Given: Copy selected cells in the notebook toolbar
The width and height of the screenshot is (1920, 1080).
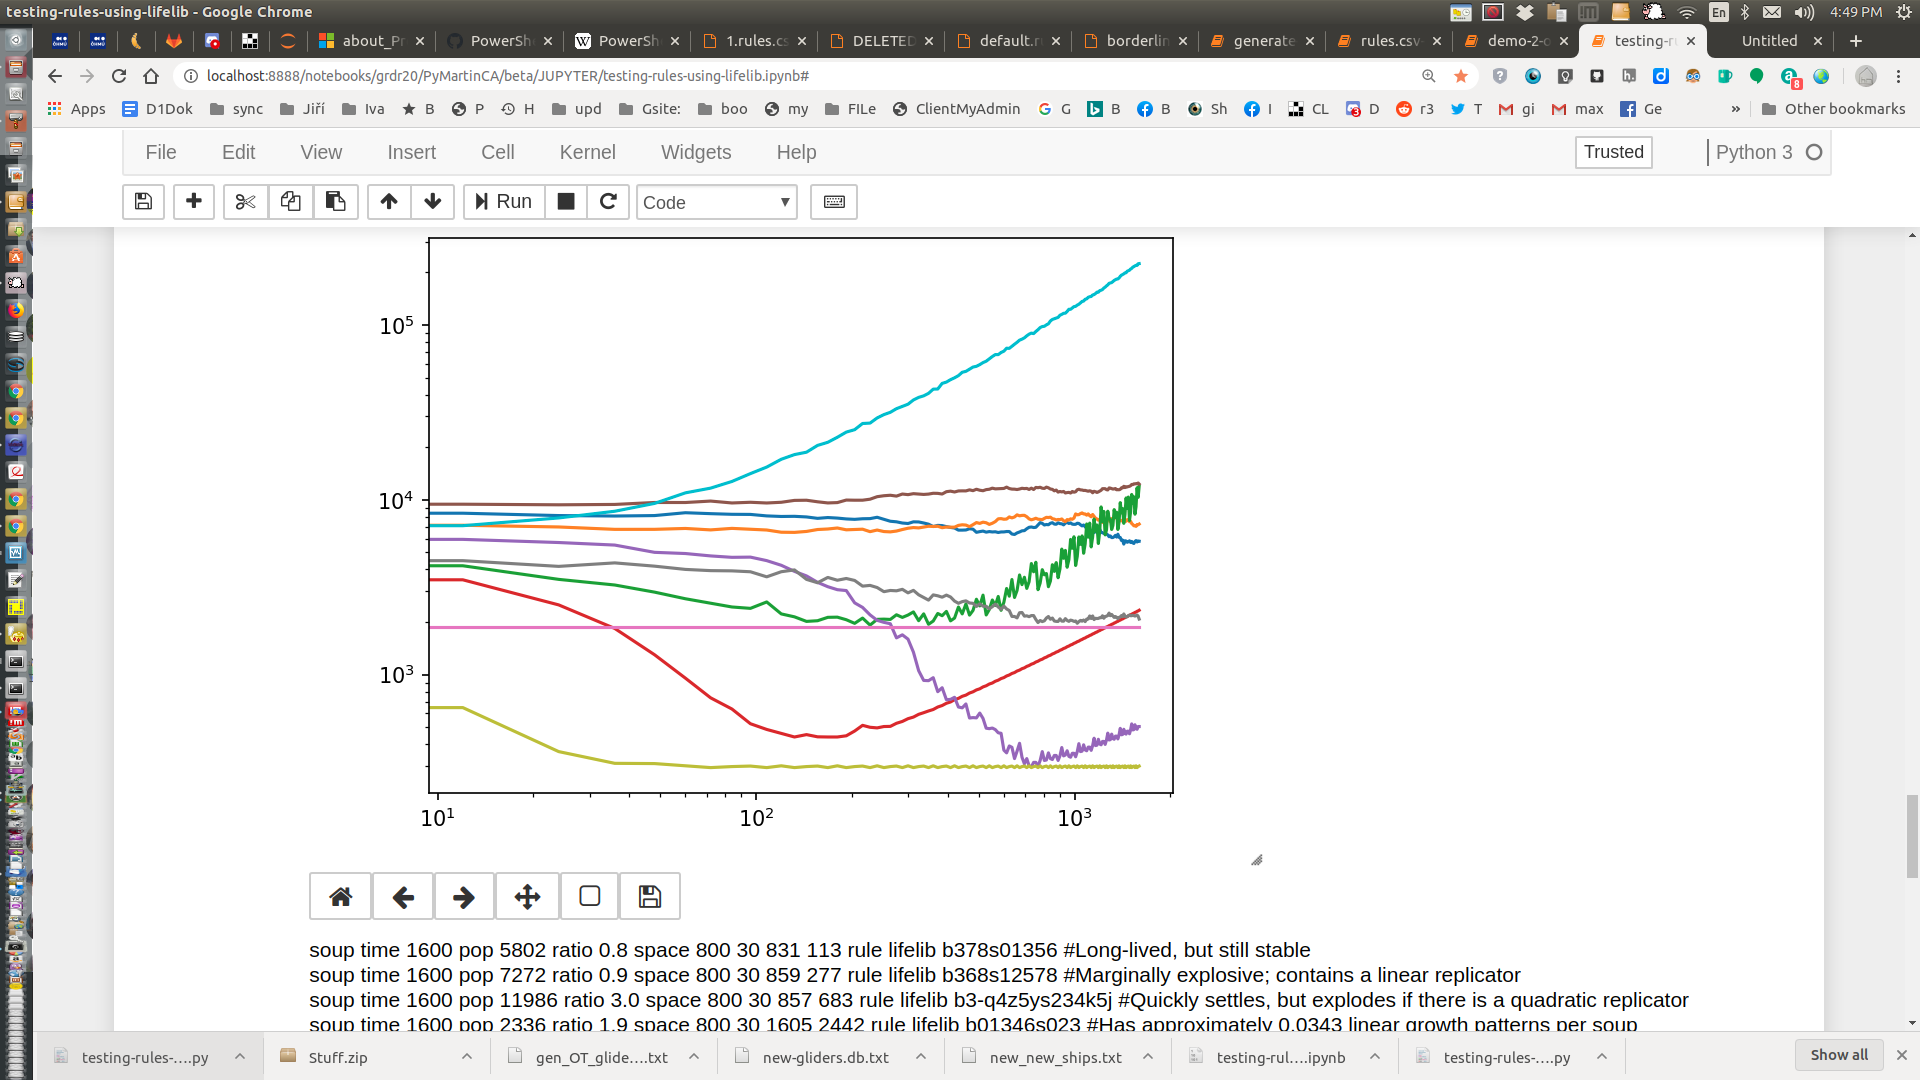Looking at the screenshot, I should click(x=290, y=202).
